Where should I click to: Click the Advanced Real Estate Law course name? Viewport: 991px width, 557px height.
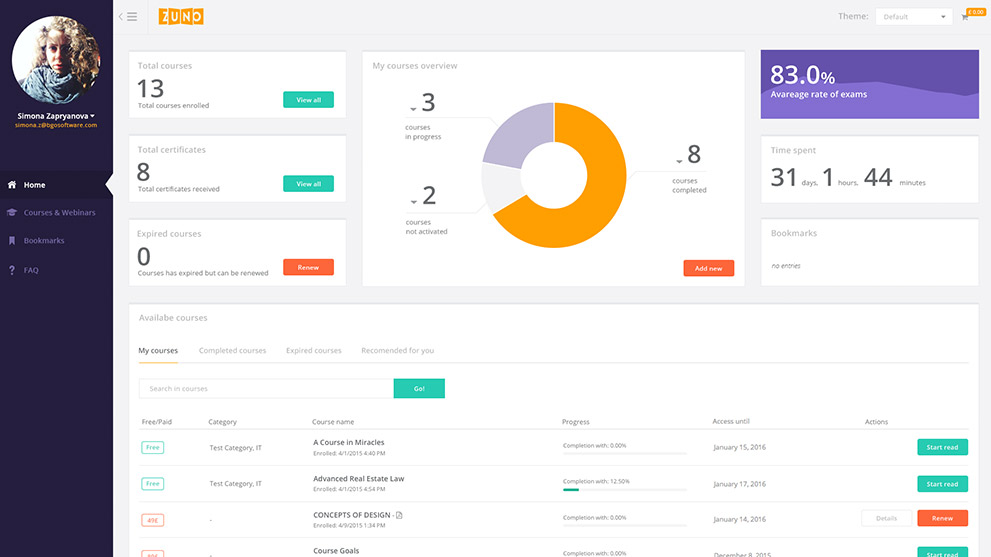(x=358, y=479)
